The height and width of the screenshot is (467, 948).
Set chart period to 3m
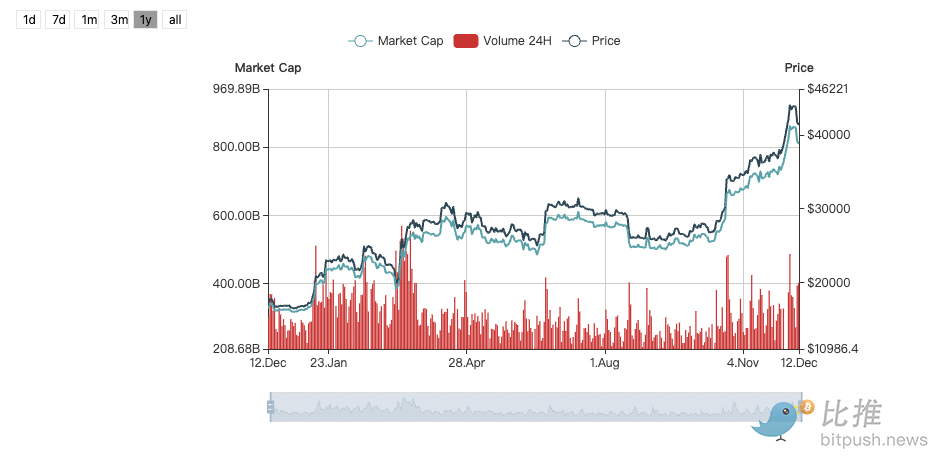(118, 19)
